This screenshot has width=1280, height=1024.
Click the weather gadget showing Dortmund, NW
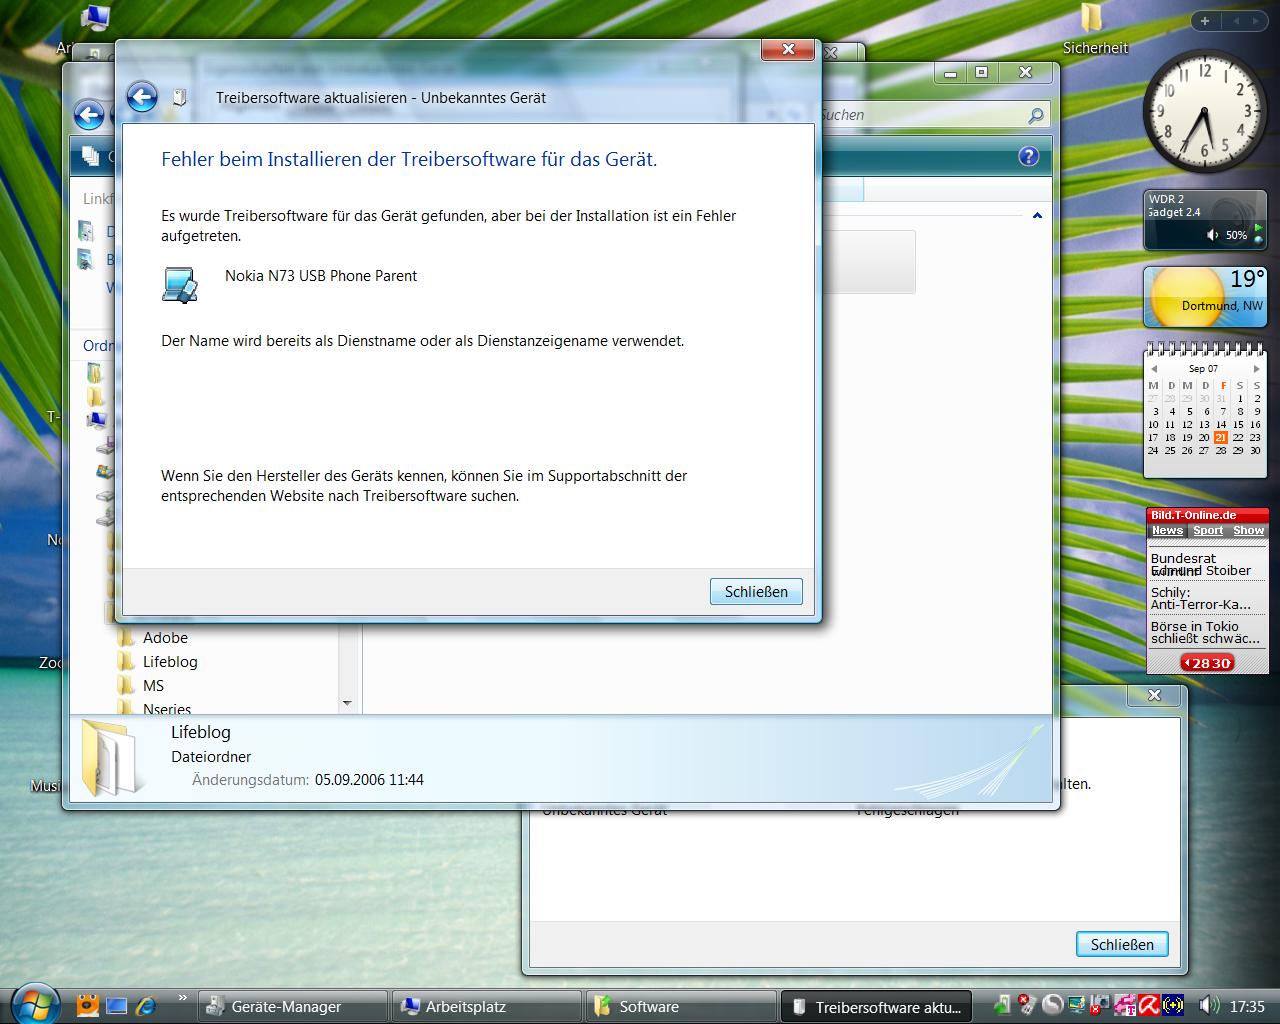1205,297
